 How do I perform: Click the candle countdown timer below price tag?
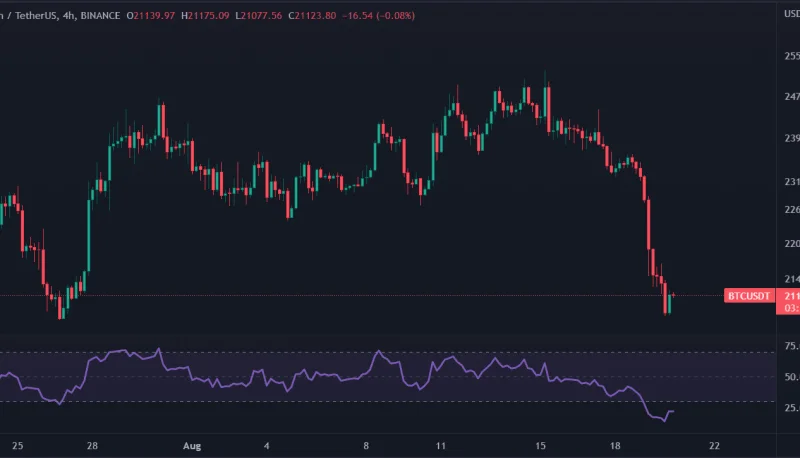pyautogui.click(x=790, y=308)
